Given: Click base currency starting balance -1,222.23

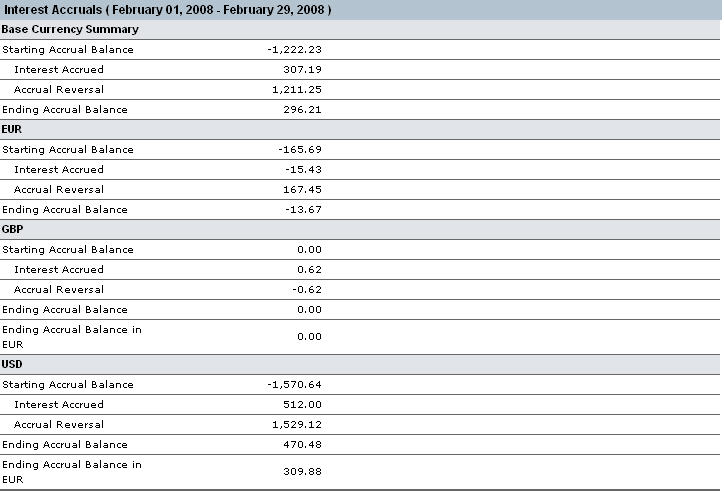Looking at the screenshot, I should click(x=294, y=49).
